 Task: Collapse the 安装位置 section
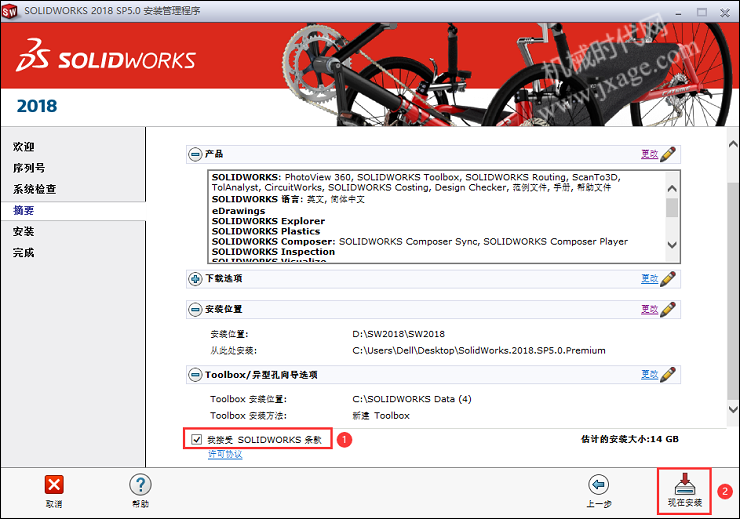point(195,310)
